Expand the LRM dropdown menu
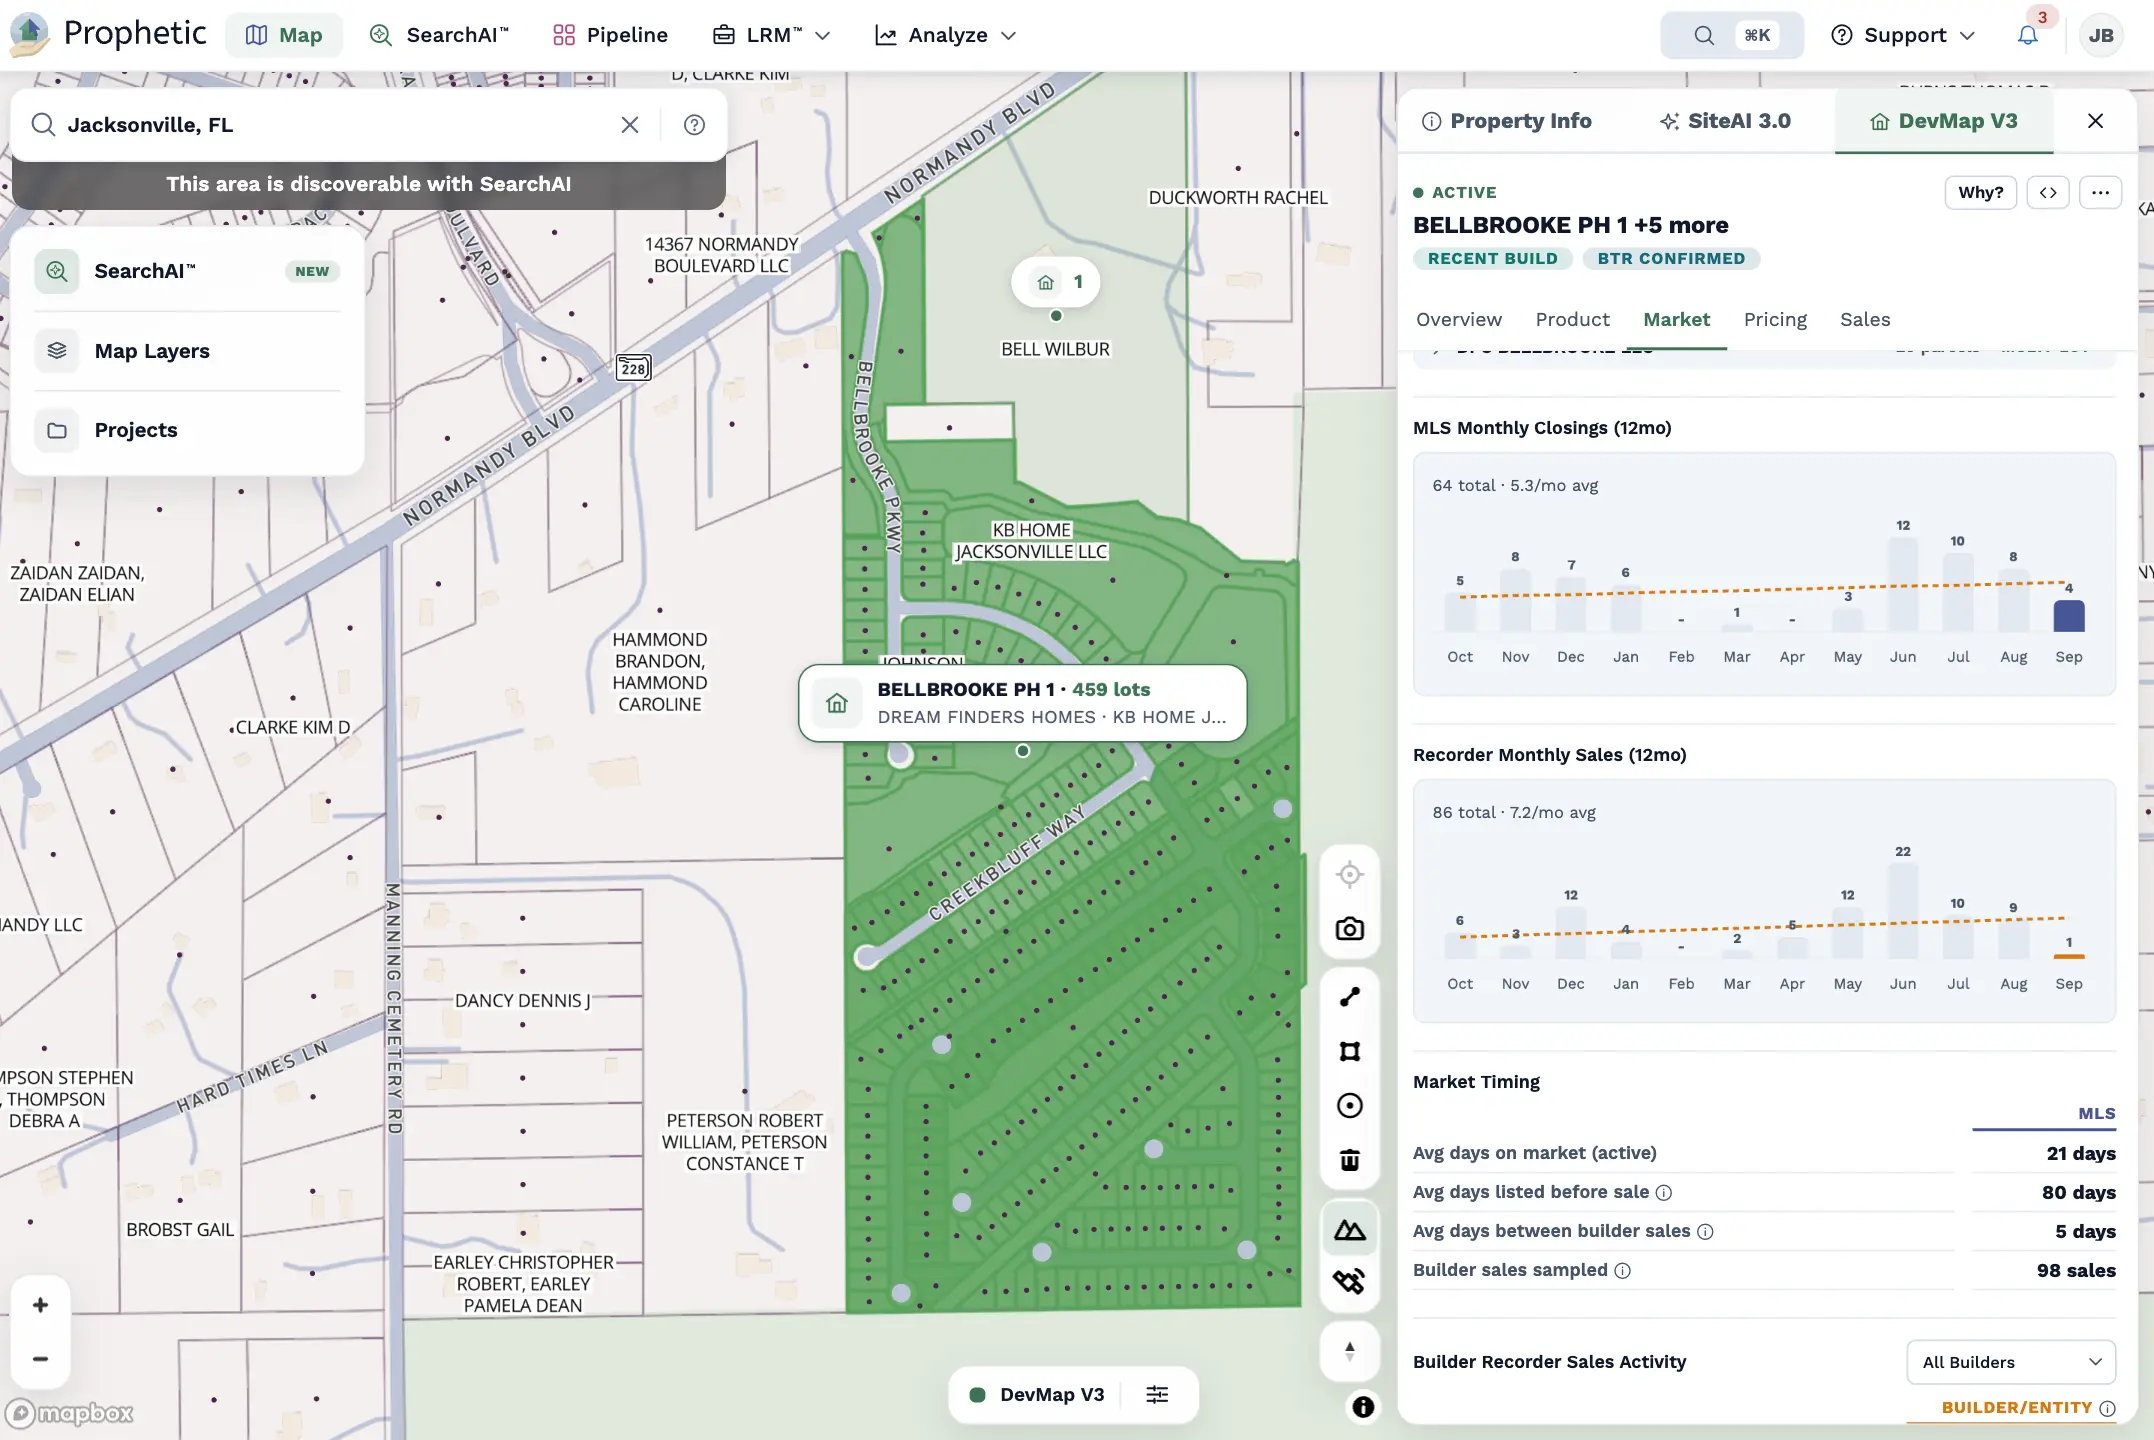The width and height of the screenshot is (2154, 1440). point(772,35)
